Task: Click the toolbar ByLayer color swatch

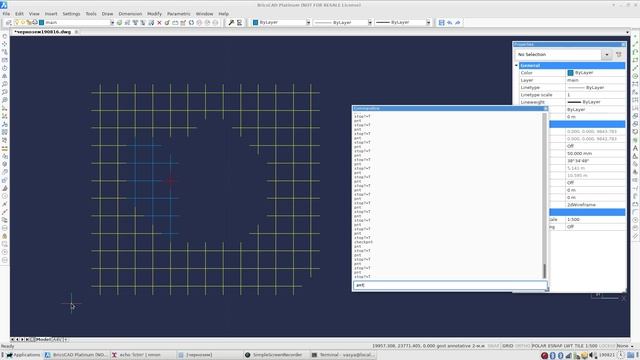Action: click(x=256, y=23)
